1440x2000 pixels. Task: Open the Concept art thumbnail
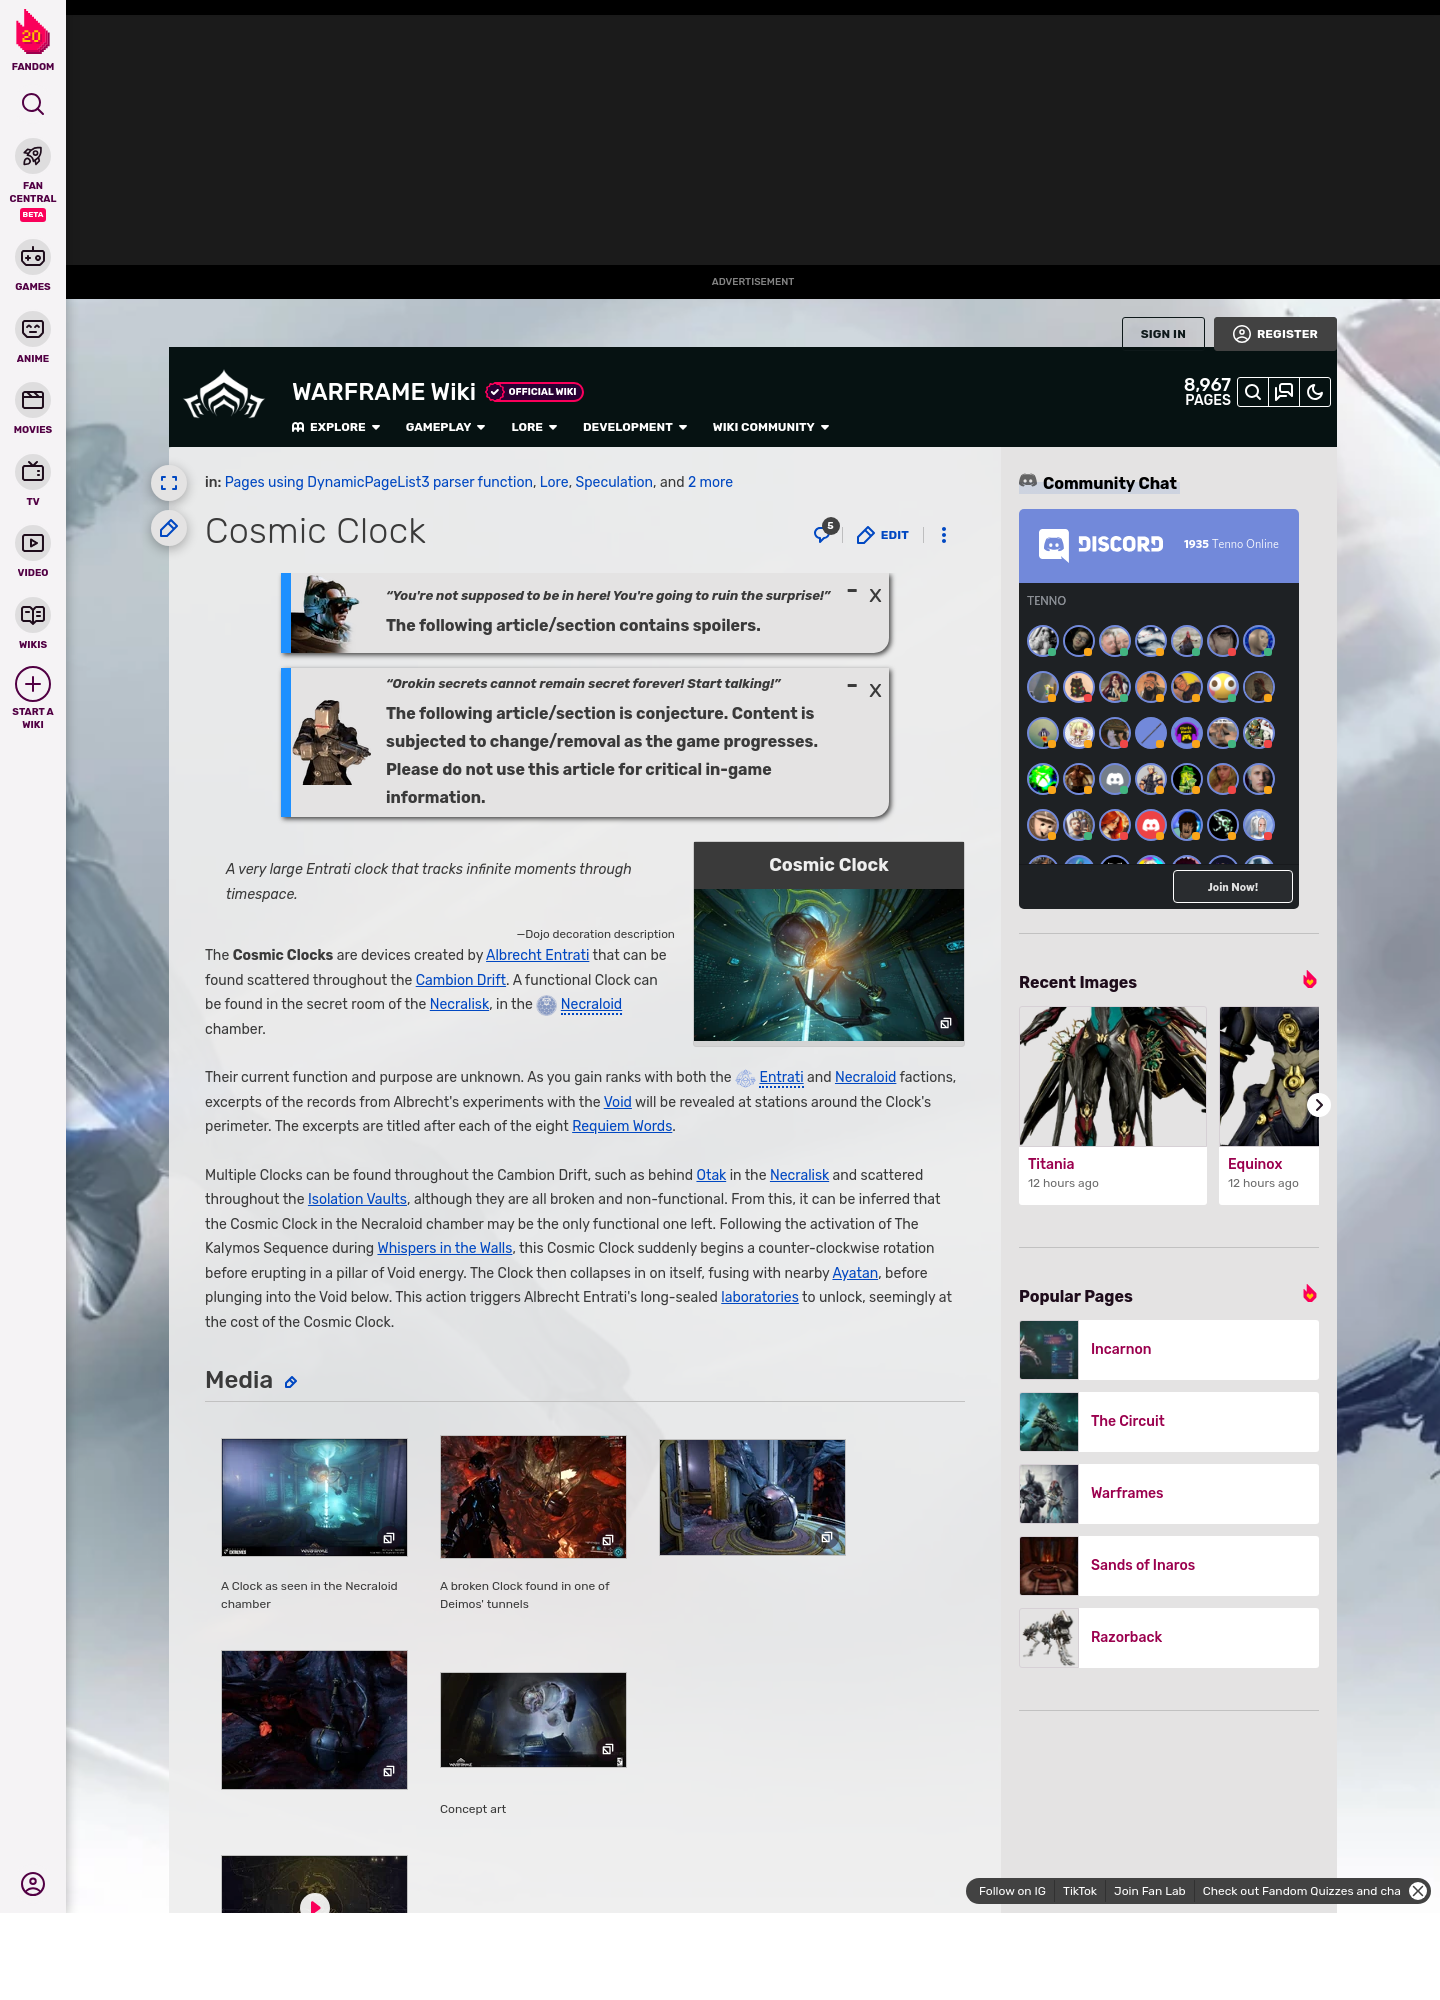coord(533,1720)
